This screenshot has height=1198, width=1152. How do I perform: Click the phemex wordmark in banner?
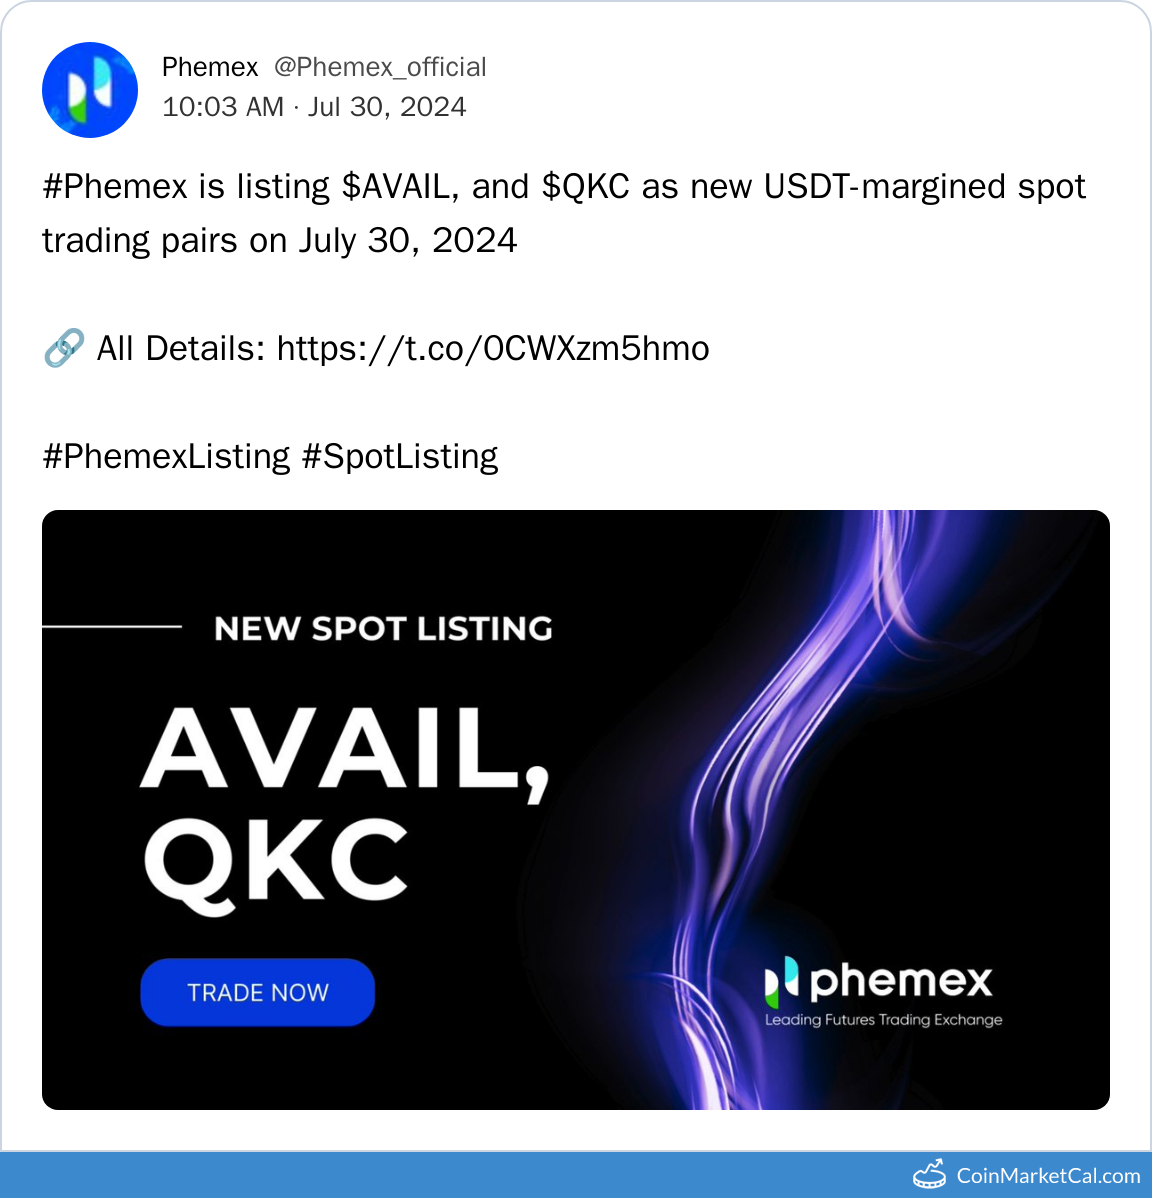901,981
